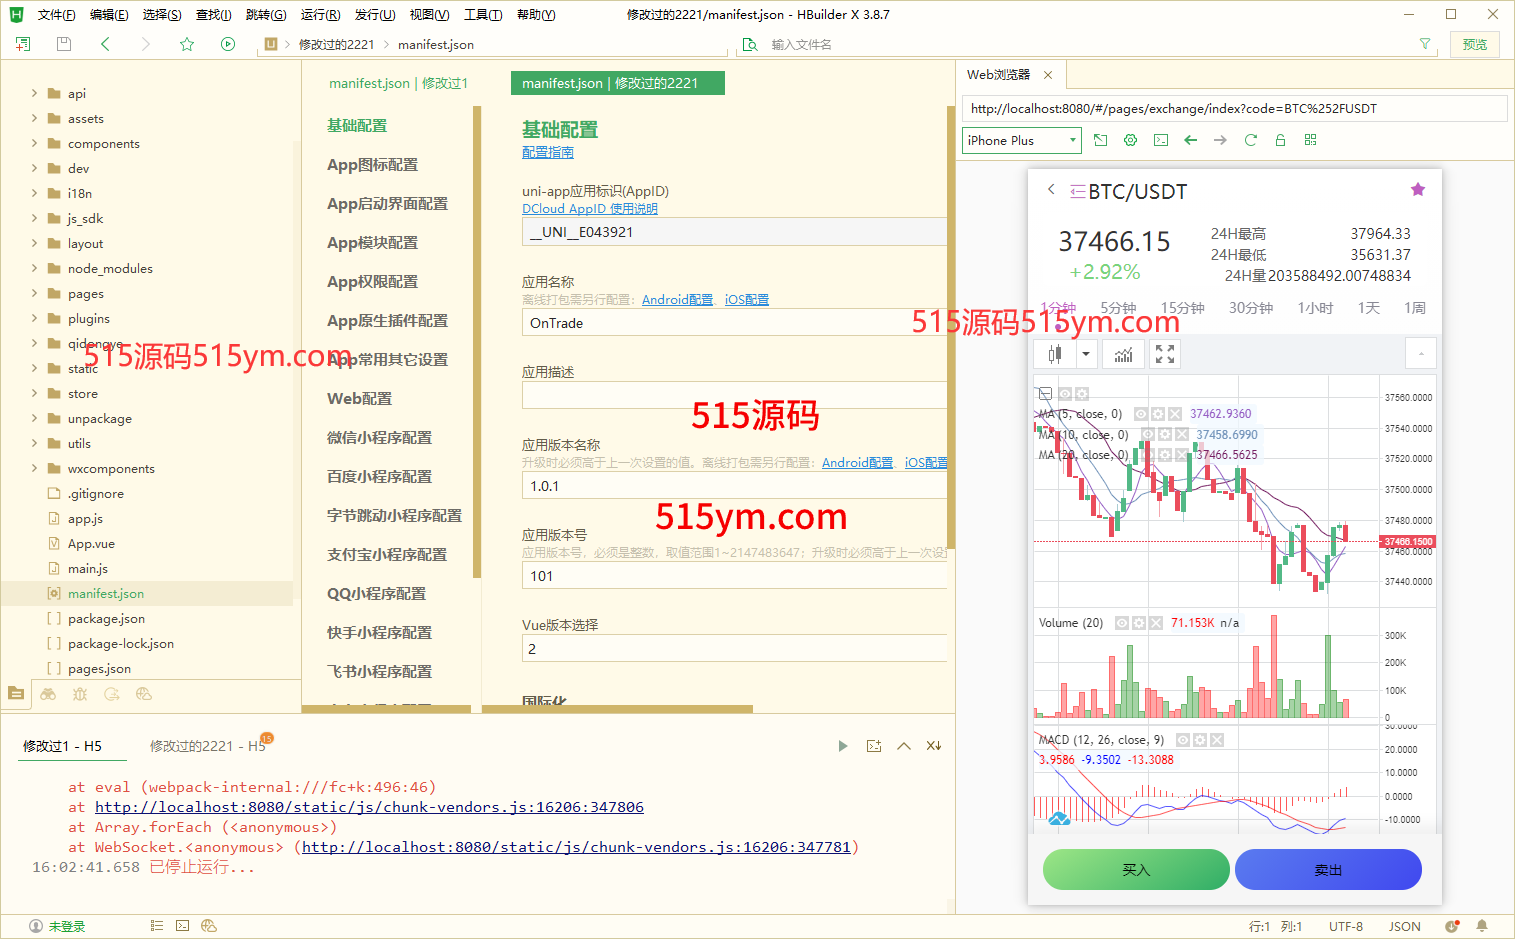The height and width of the screenshot is (939, 1515).
Task: Click the green 买入 buy button
Action: 1136,869
